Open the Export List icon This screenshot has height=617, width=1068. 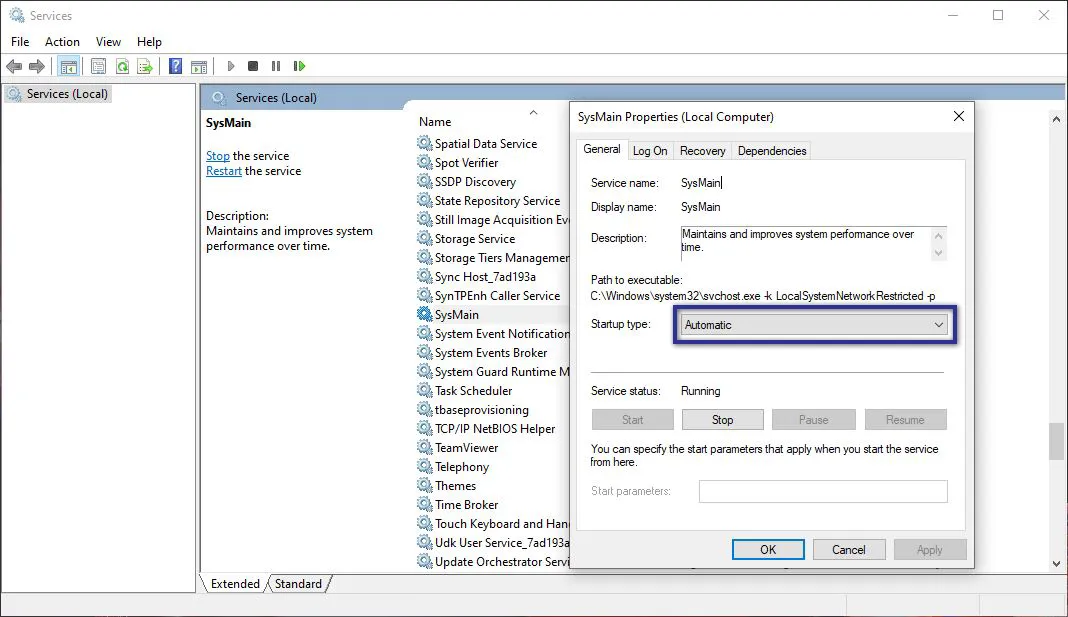[146, 66]
